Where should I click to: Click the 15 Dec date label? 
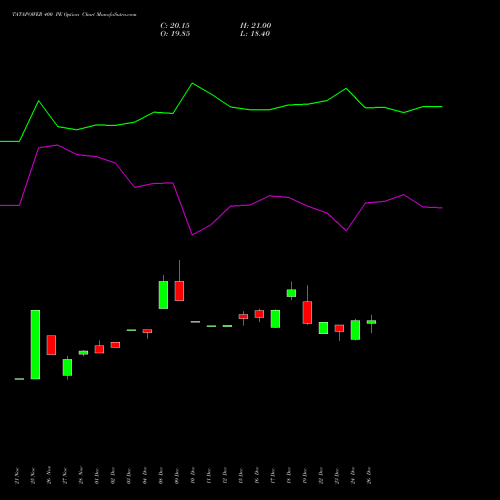[241, 475]
